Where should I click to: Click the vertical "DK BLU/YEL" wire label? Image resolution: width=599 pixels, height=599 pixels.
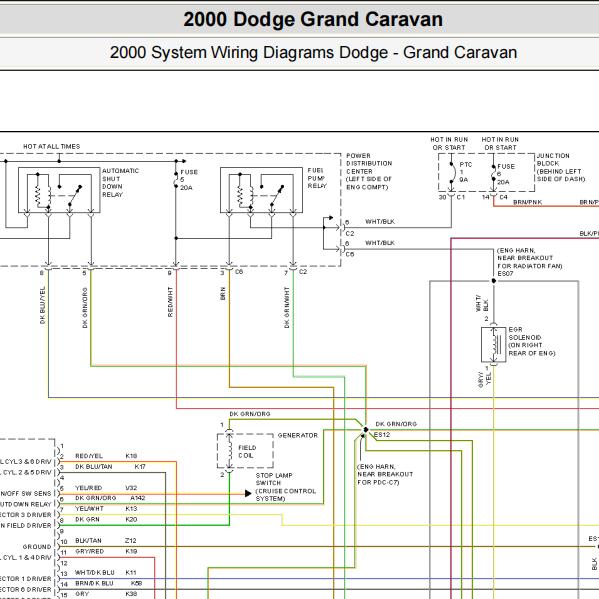click(x=42, y=305)
